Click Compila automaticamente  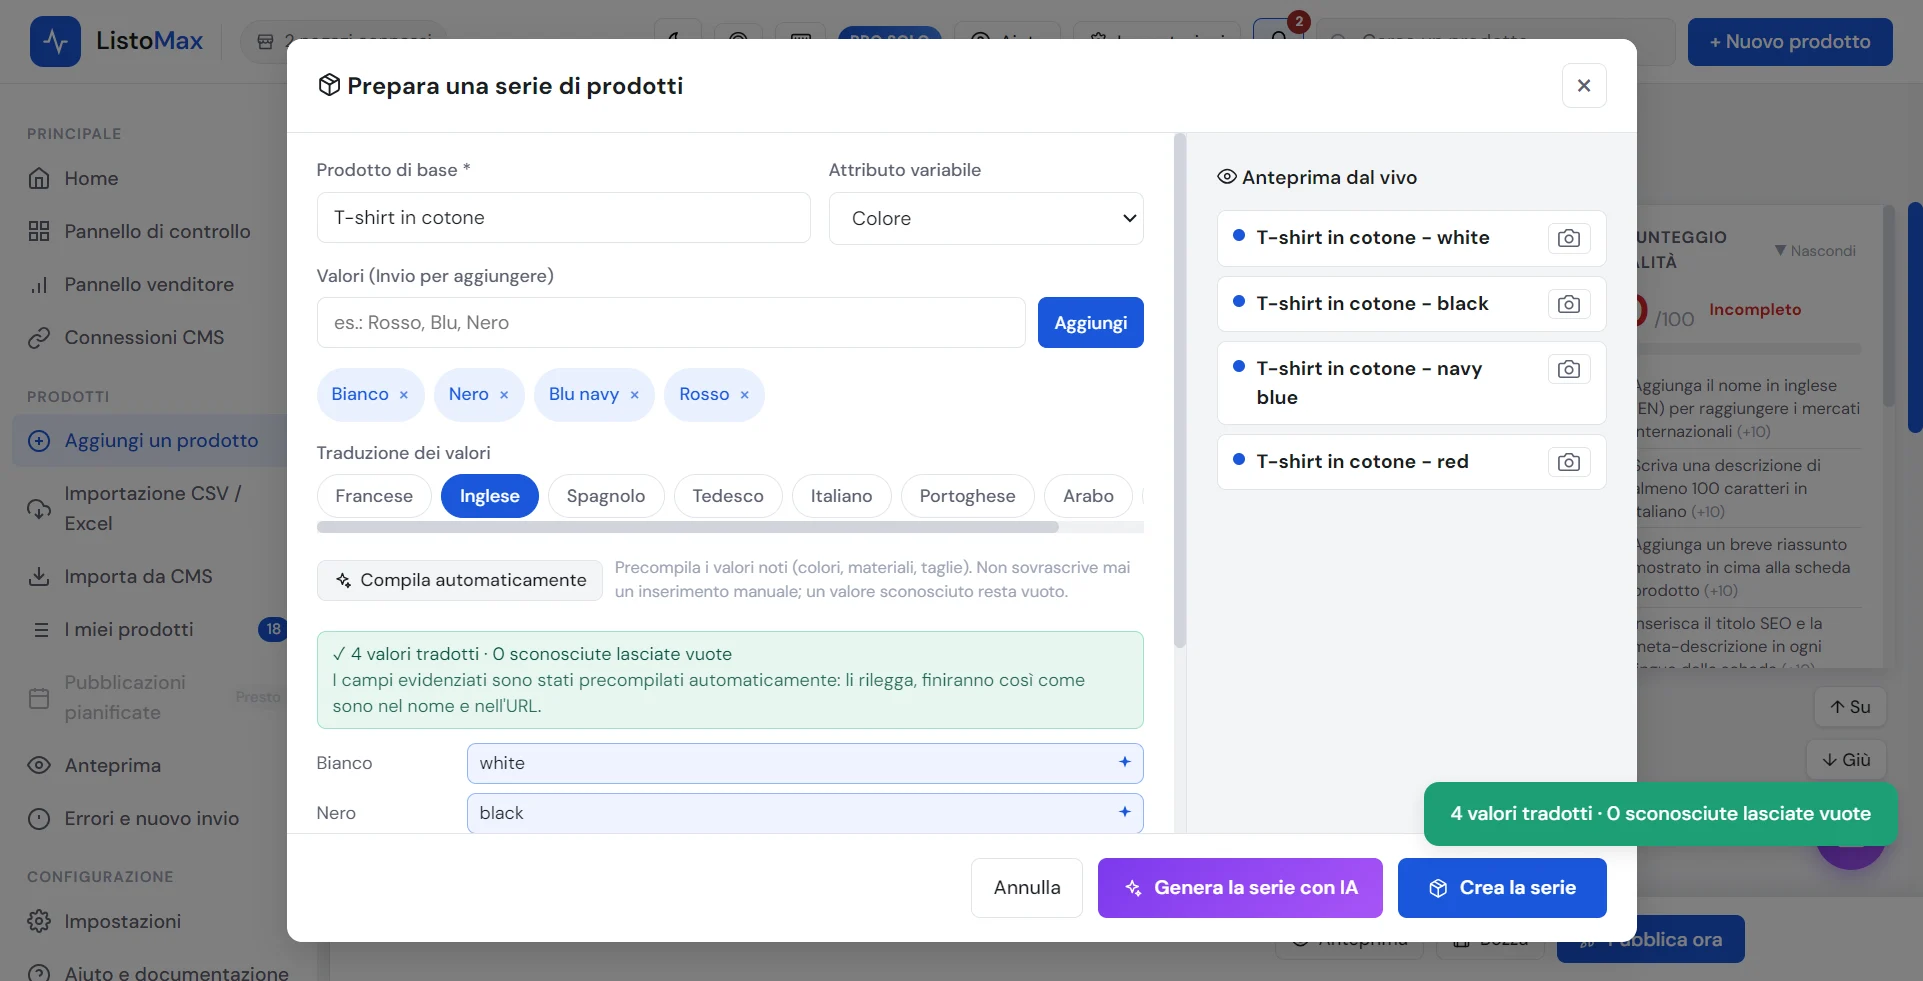pos(460,580)
